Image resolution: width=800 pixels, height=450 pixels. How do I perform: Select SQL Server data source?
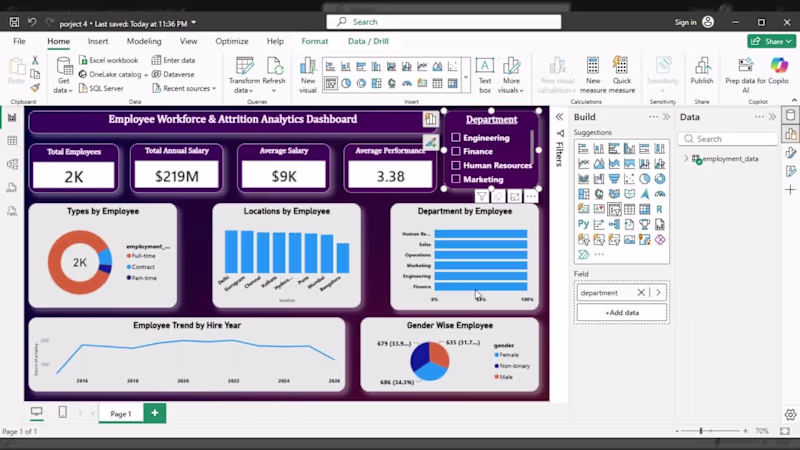pyautogui.click(x=102, y=88)
